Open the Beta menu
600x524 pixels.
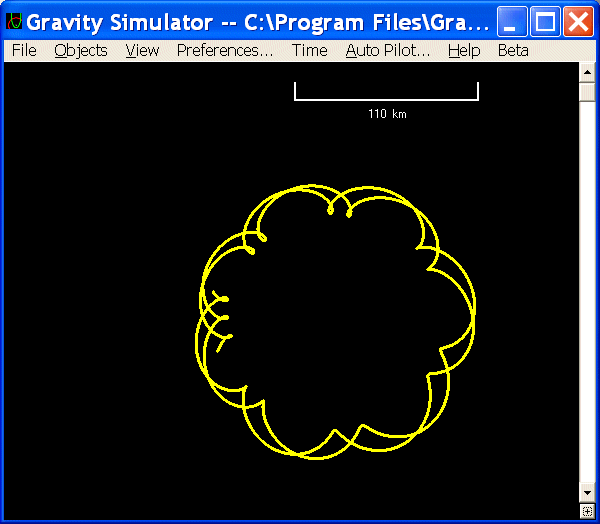point(513,51)
